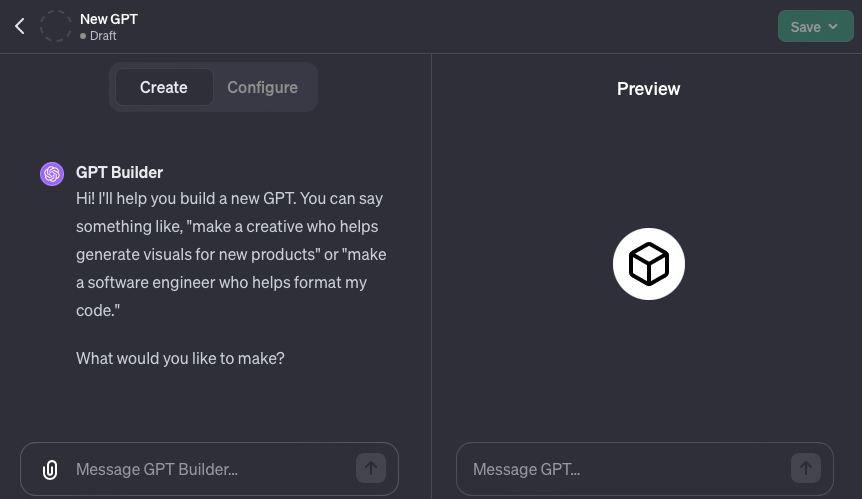Click the "What would you like to make?" text

pyautogui.click(x=180, y=358)
